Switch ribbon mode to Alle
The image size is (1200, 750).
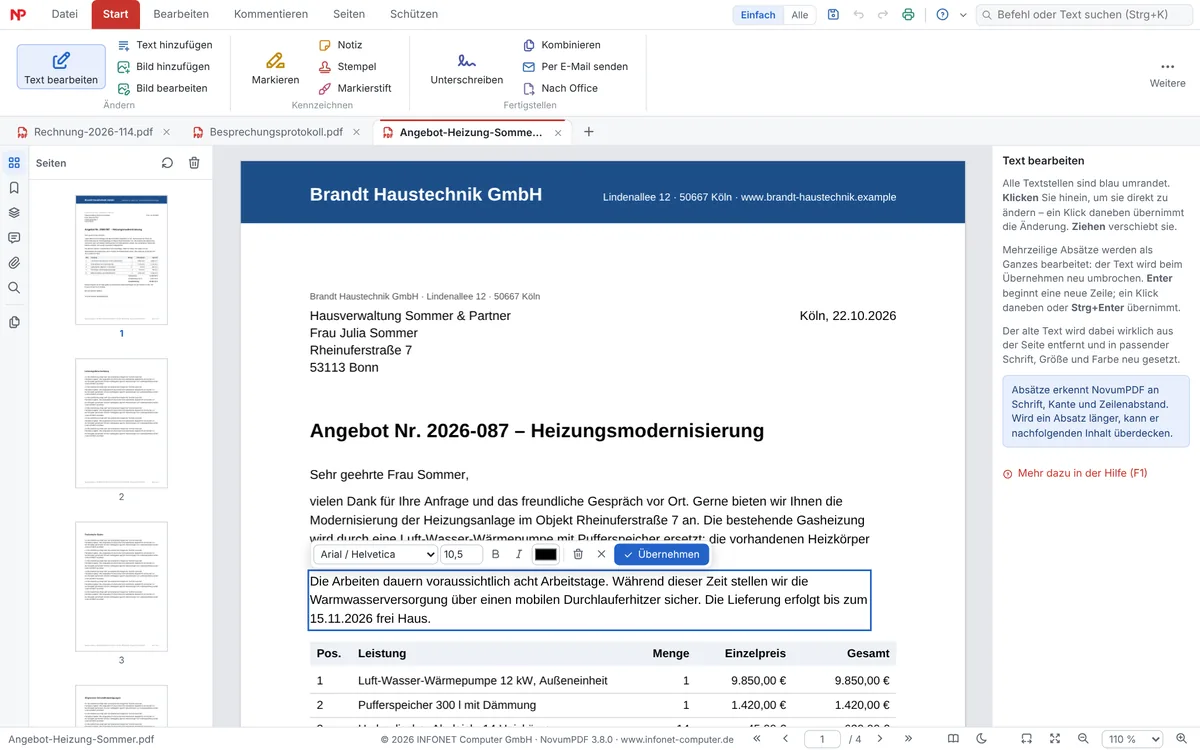800,15
